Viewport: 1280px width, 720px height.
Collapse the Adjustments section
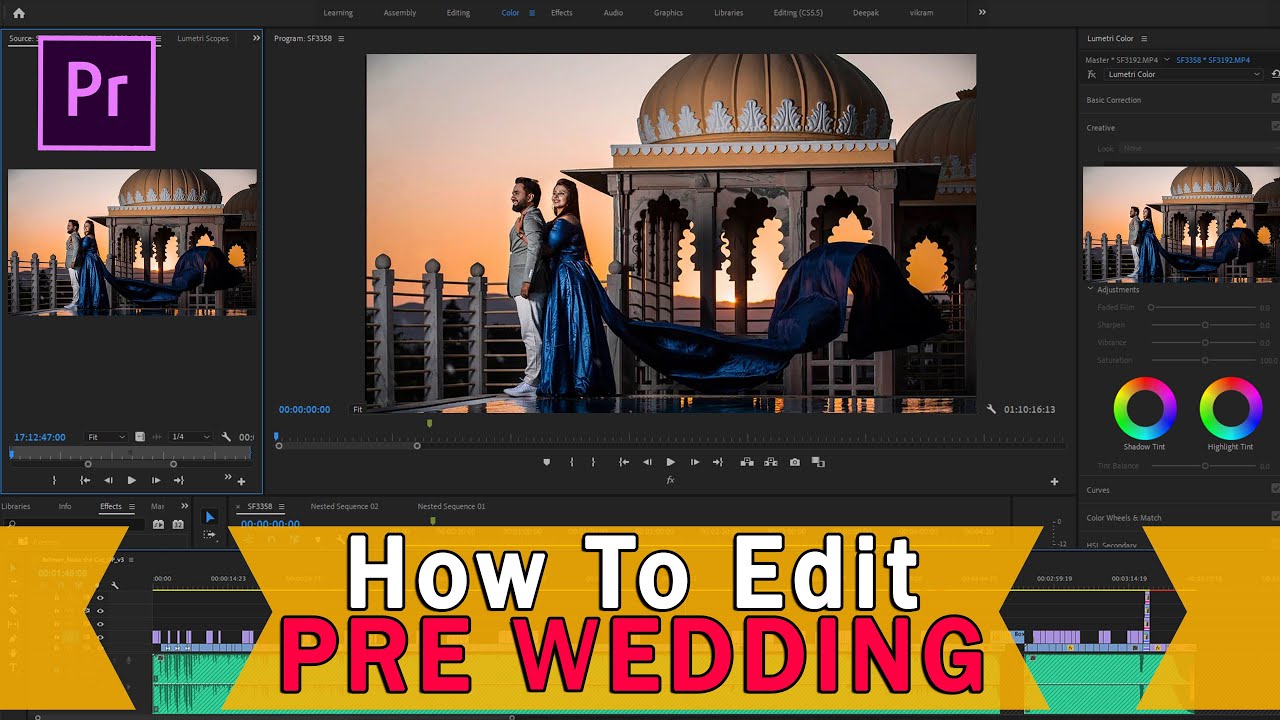[x=1091, y=289]
